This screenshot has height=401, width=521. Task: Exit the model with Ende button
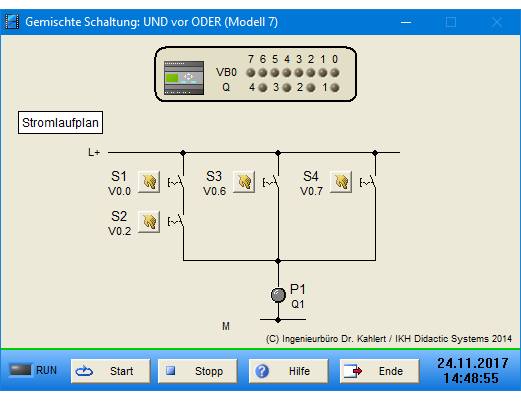point(380,371)
